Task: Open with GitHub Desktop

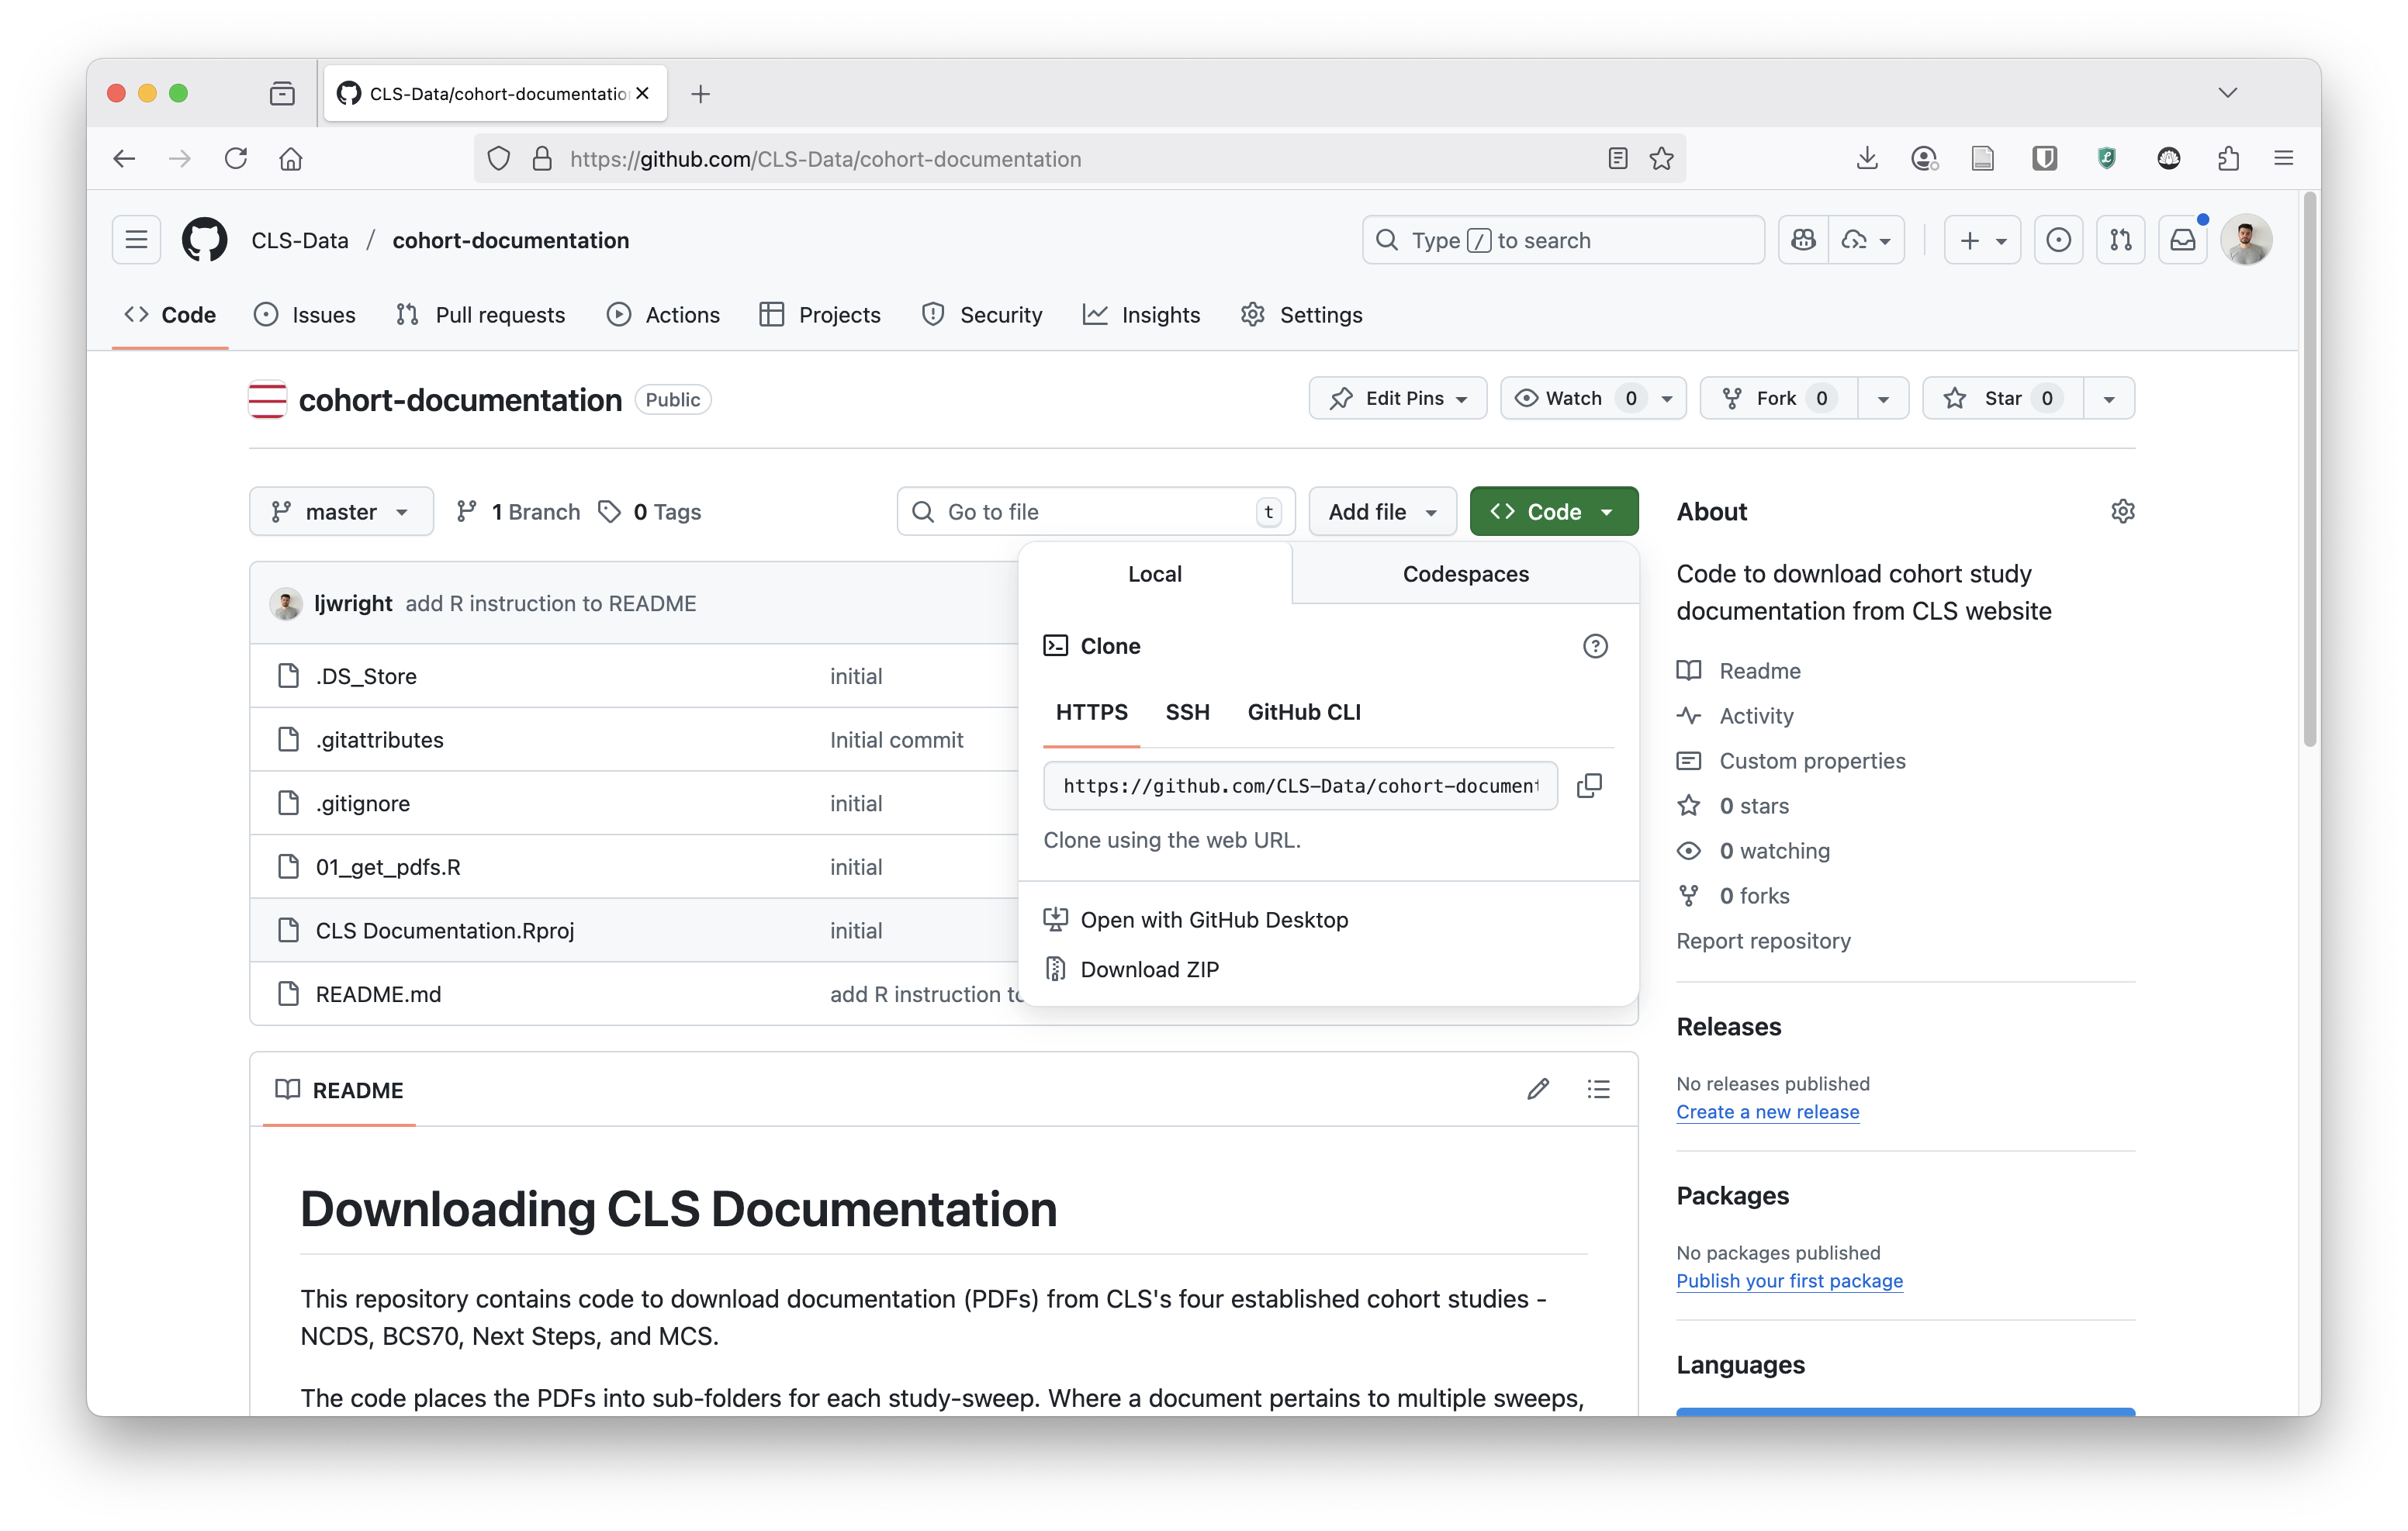Action: click(1196, 919)
